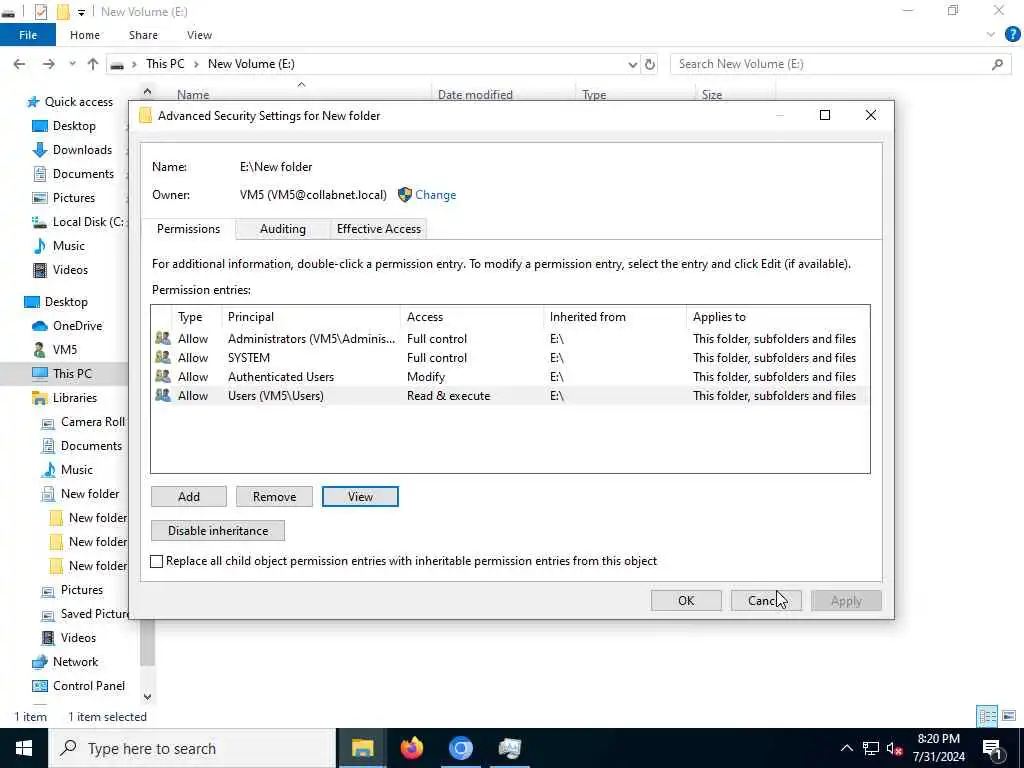Click the This PC breadcrumb arrow
This screenshot has width=1024, height=768.
pyautogui.click(x=196, y=64)
